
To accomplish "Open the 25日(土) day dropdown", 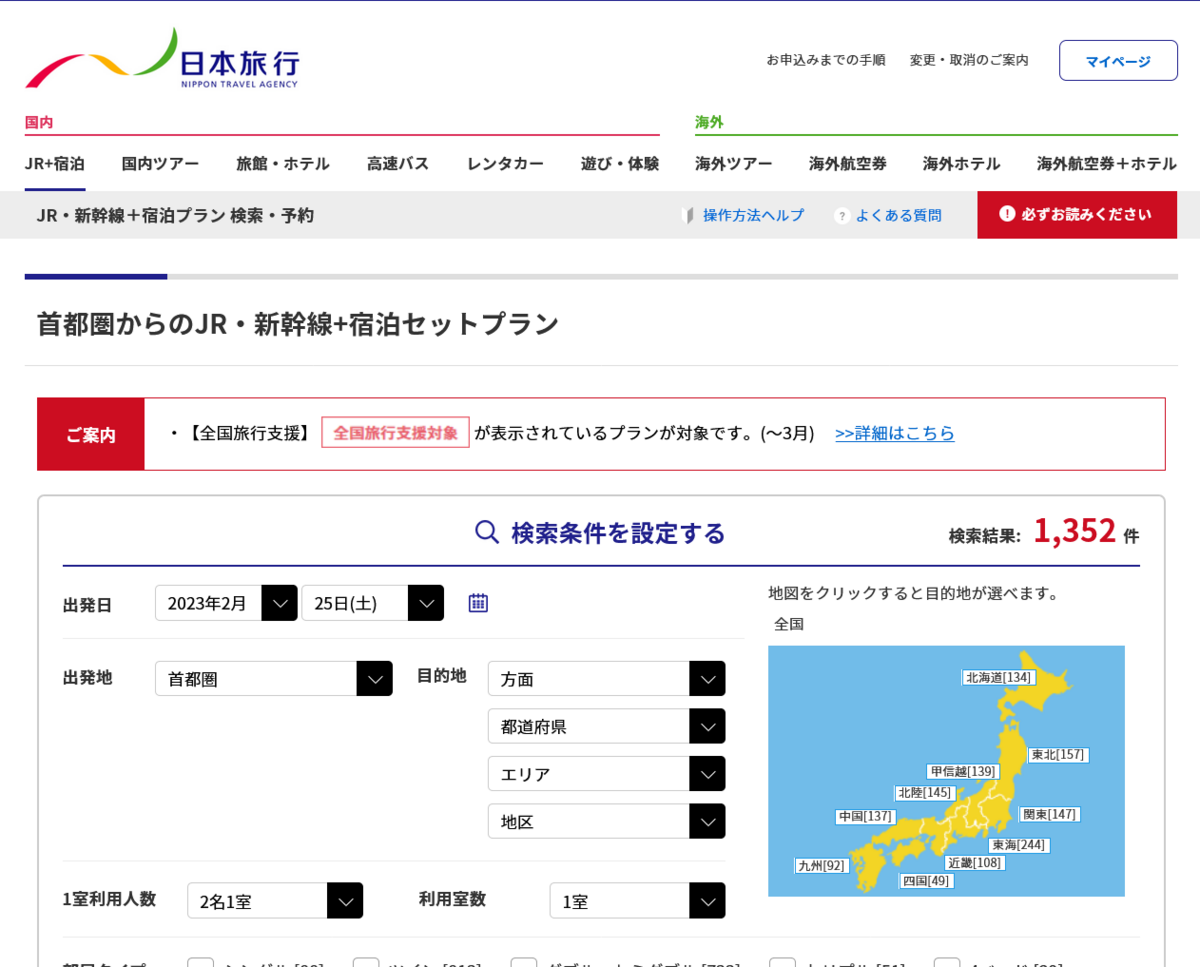I will click(373, 603).
